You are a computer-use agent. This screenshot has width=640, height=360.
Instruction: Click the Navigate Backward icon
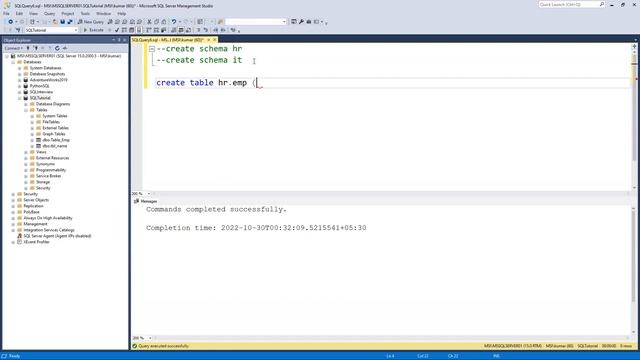pos(10,22)
